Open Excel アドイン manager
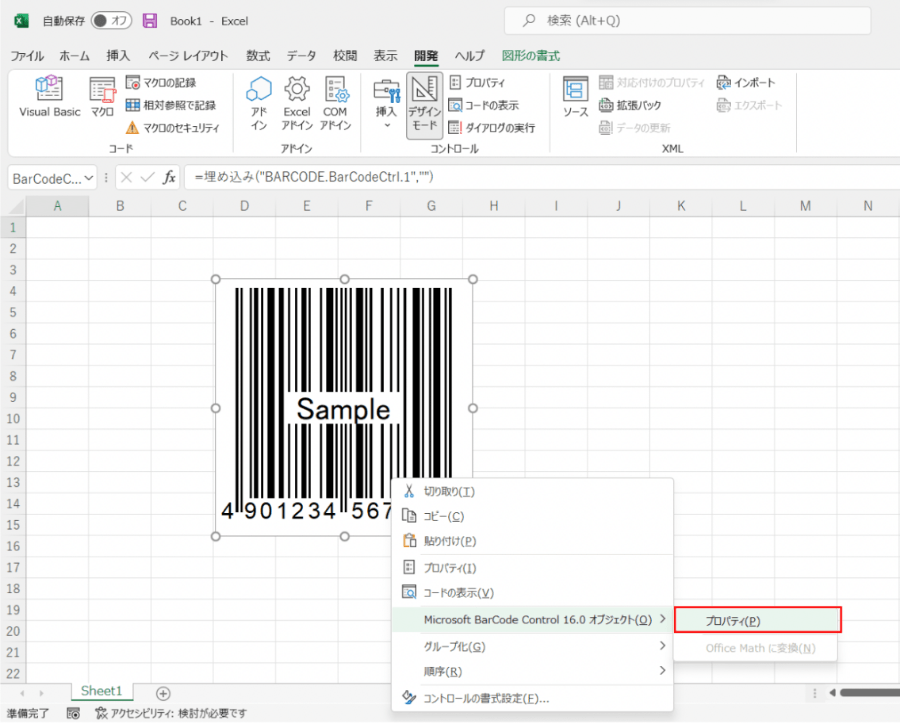The image size is (900, 723). (297, 103)
